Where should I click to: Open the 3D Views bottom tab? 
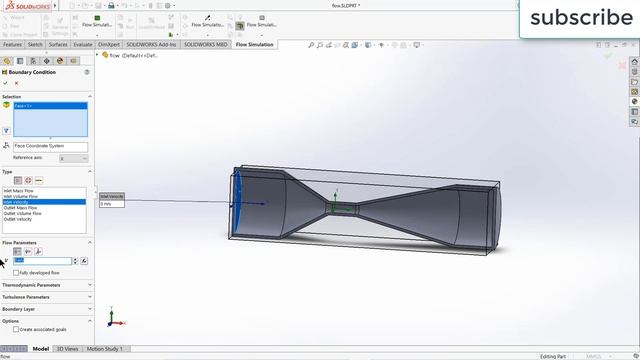67,349
